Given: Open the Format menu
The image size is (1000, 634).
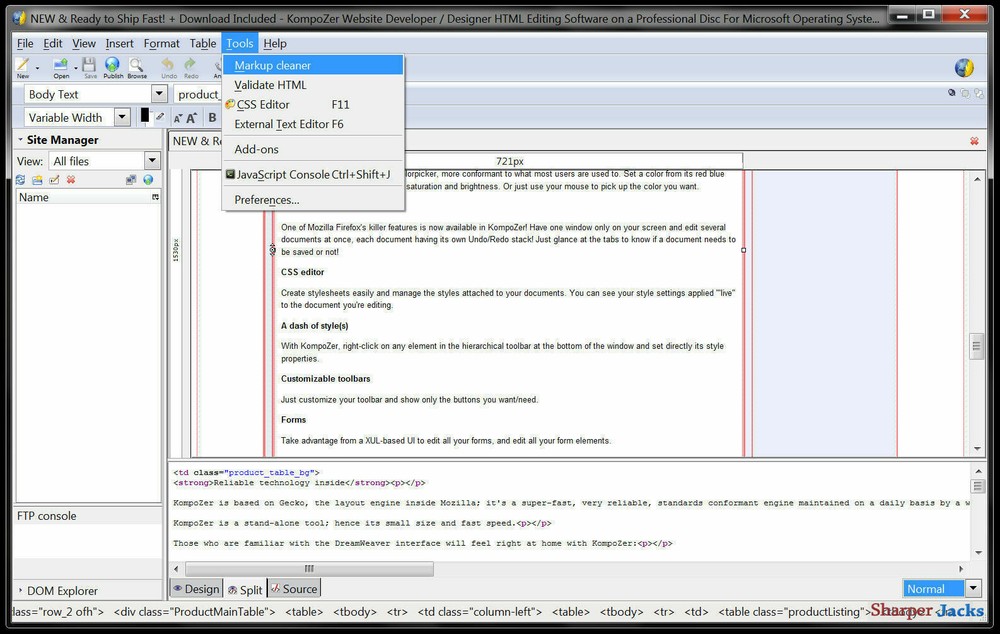Looking at the screenshot, I should tap(161, 43).
